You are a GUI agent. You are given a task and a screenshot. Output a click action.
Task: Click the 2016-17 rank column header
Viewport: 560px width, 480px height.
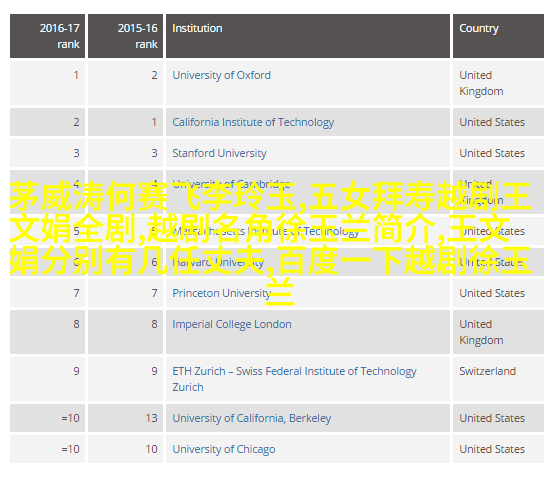click(x=48, y=36)
